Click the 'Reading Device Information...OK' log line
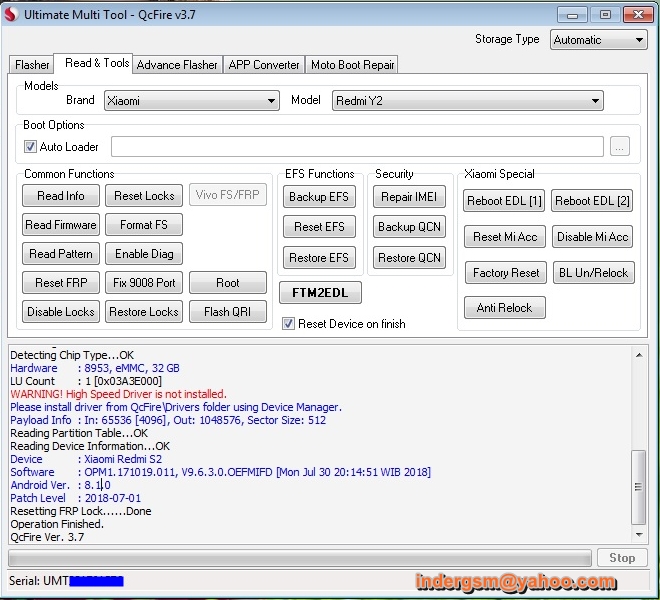The width and height of the screenshot is (660, 600). pos(90,446)
